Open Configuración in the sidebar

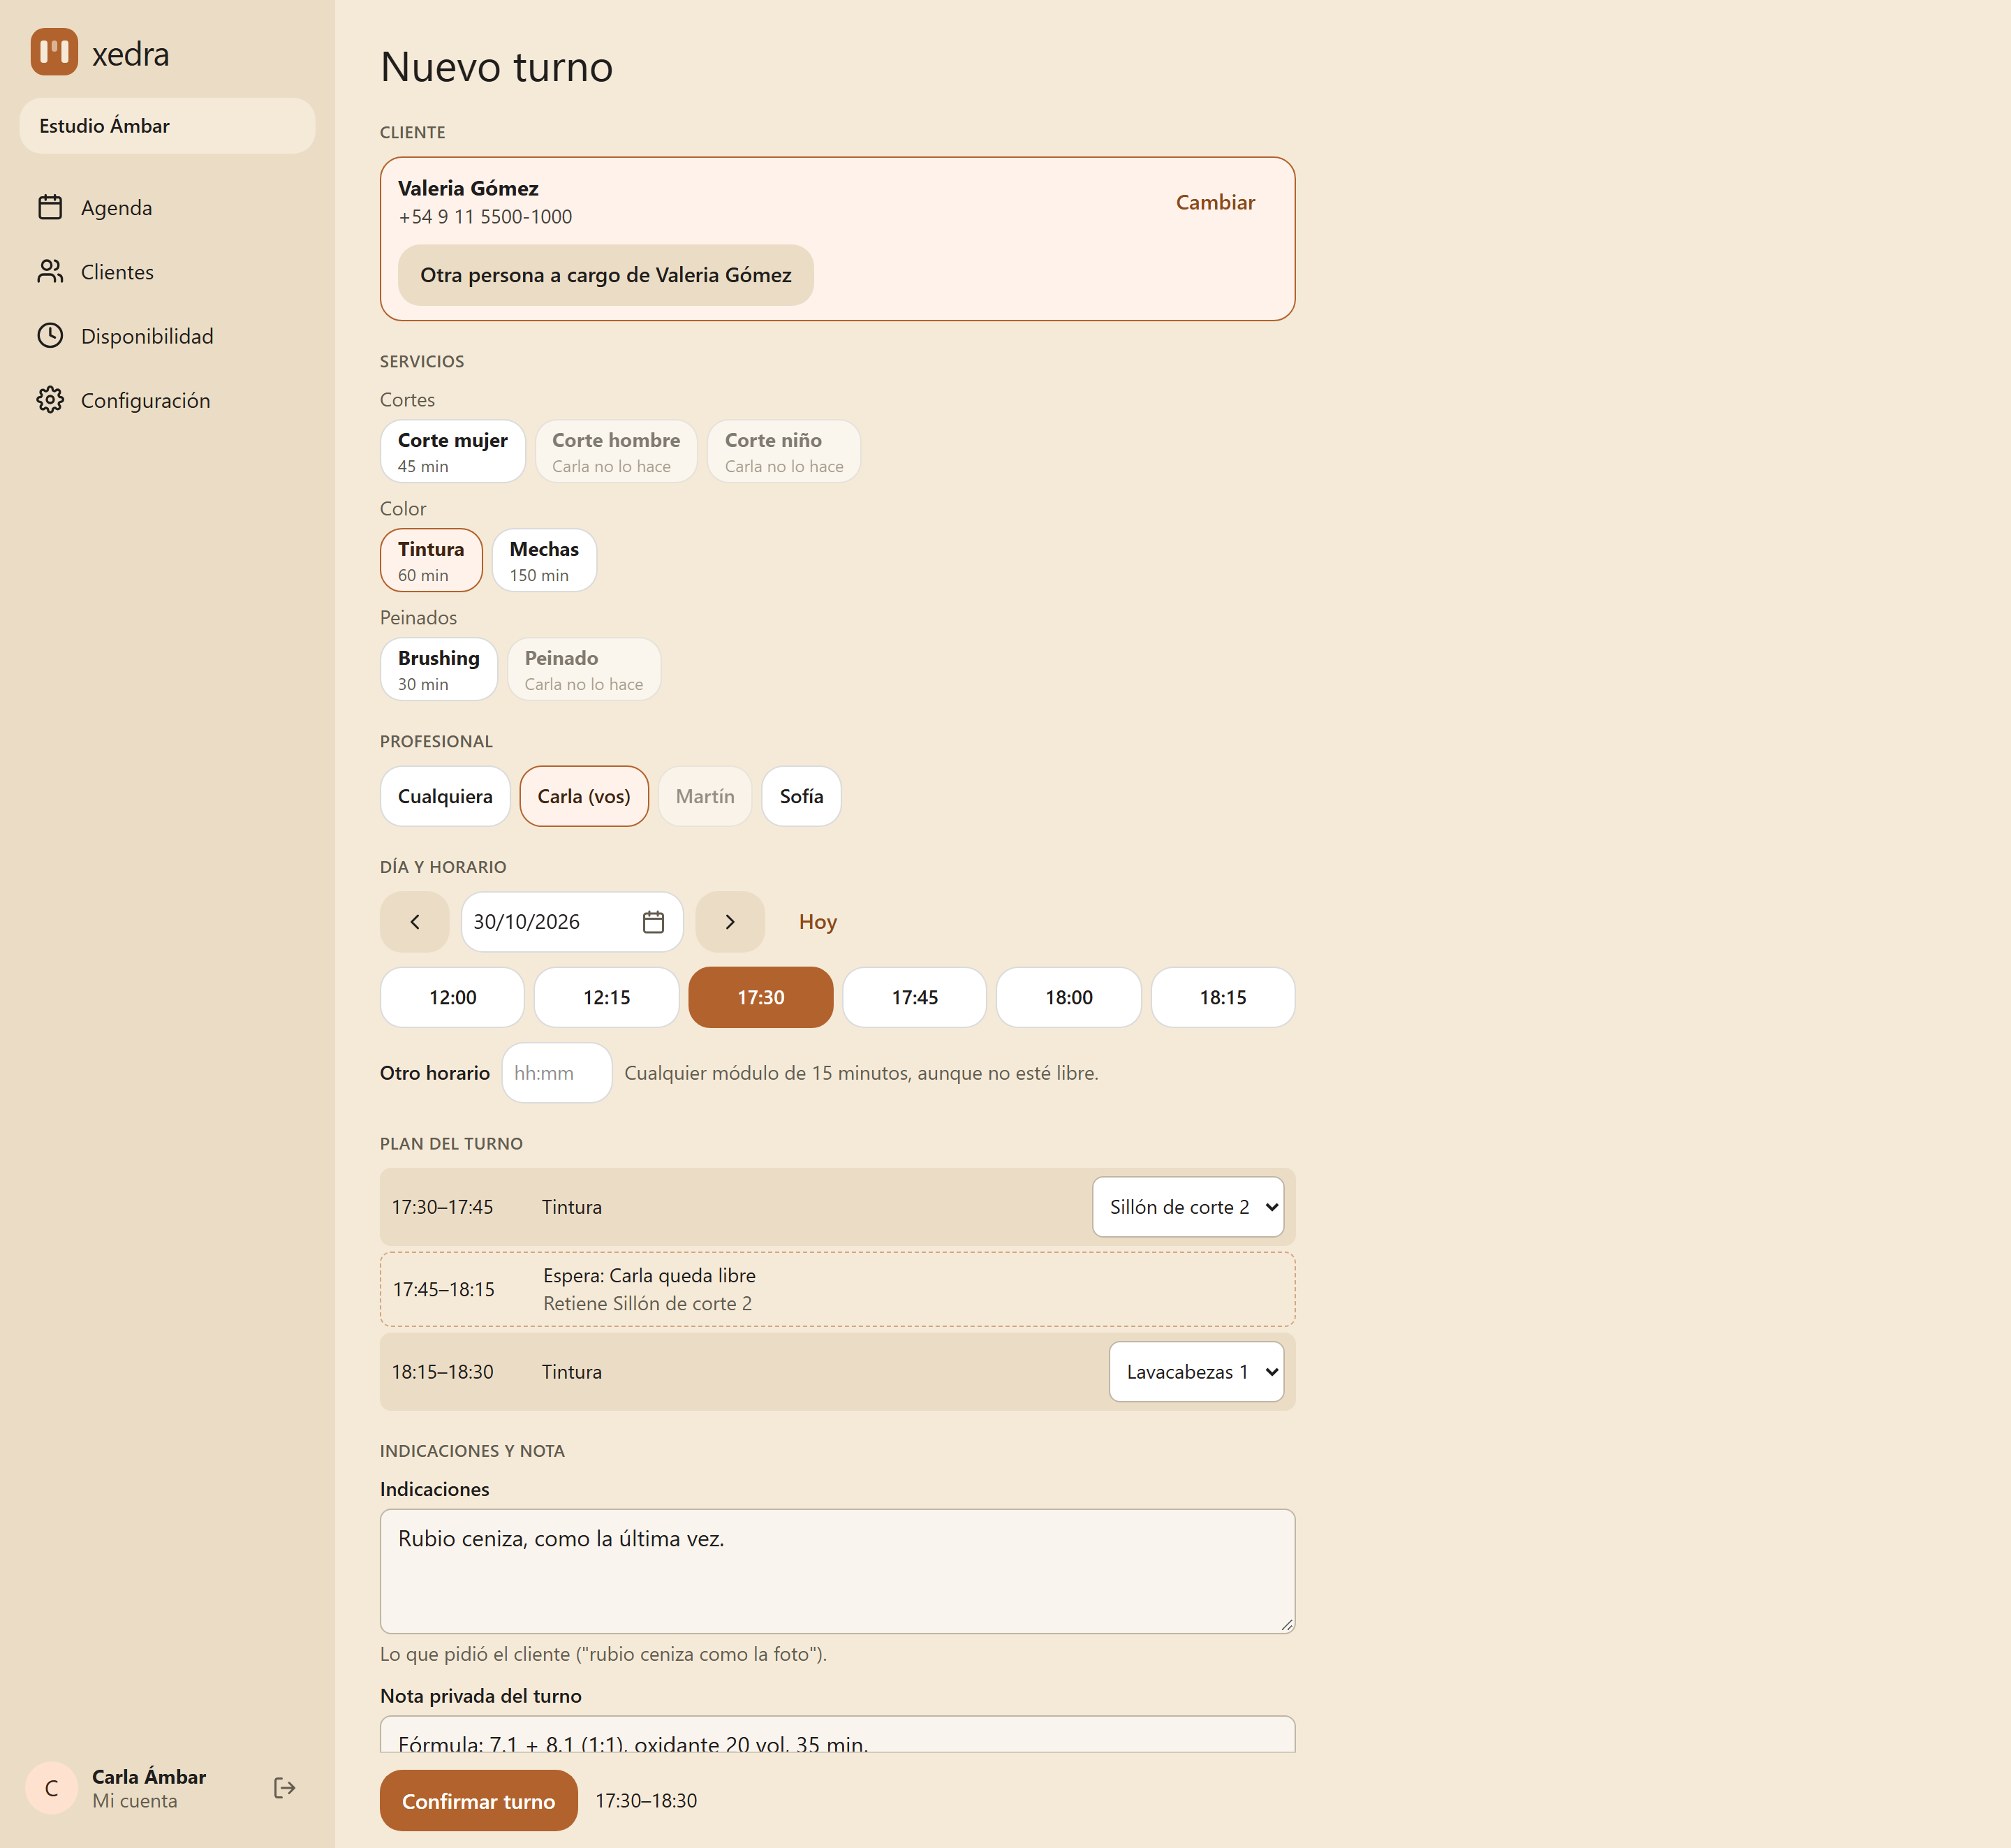[x=167, y=400]
